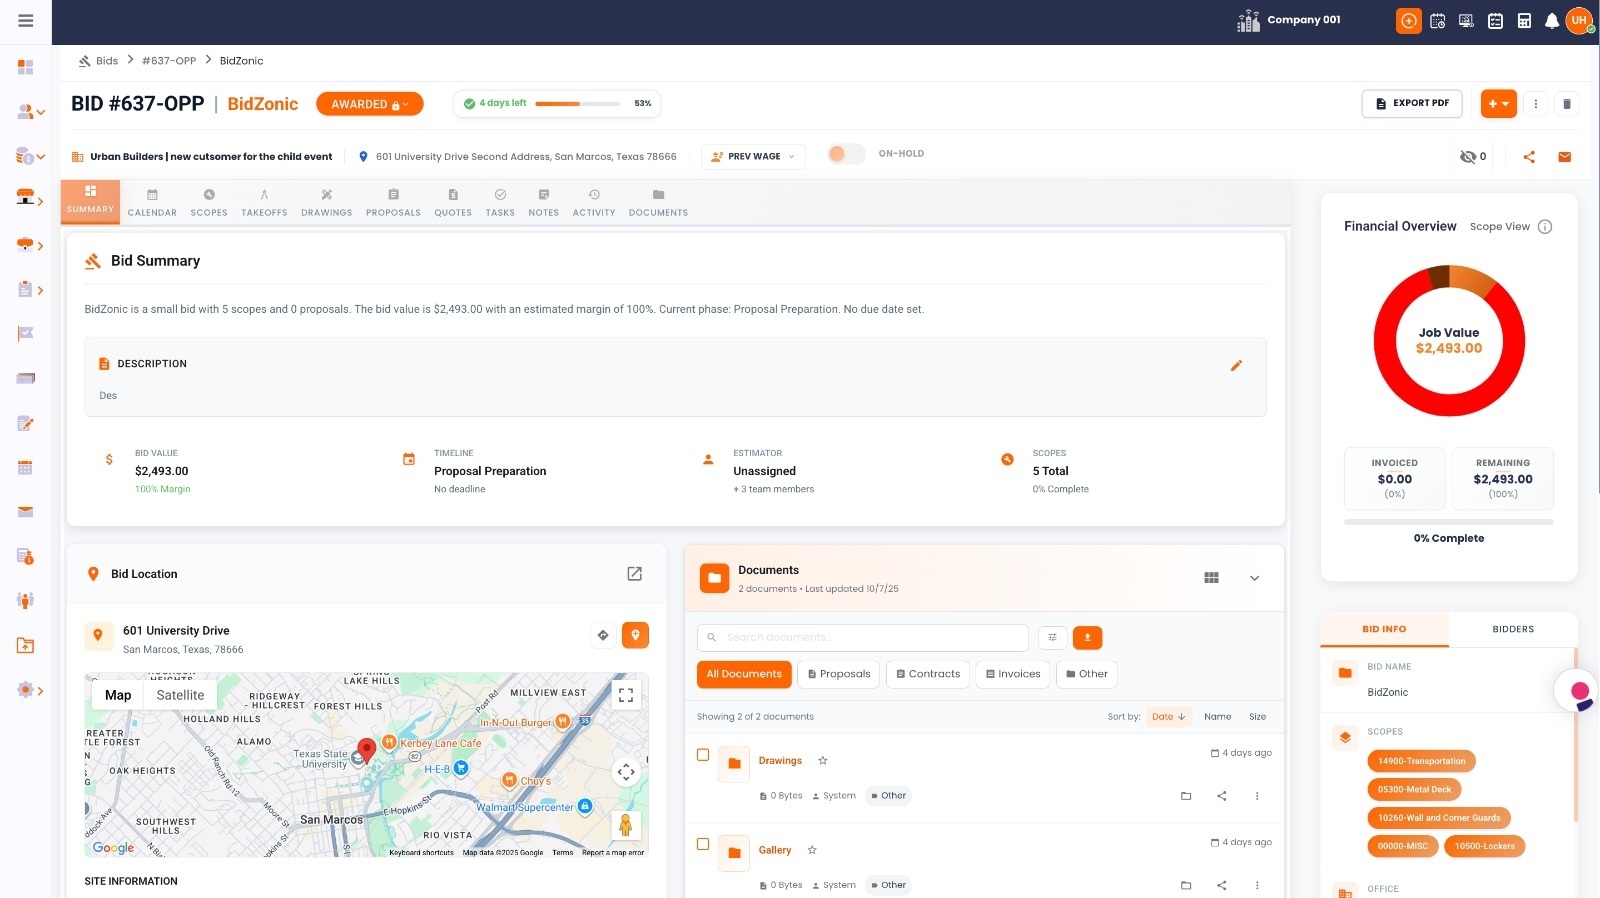Switch documents to grid view

click(x=1211, y=578)
